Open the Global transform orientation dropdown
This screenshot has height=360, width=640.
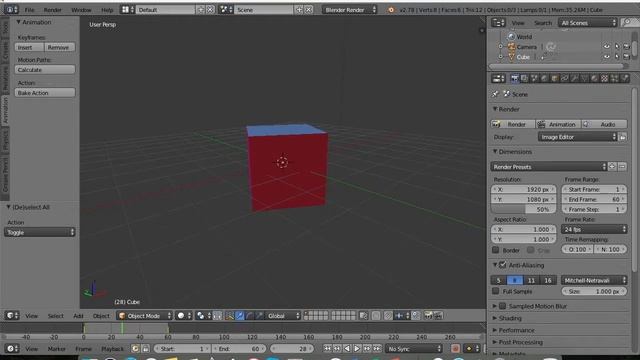(283, 316)
